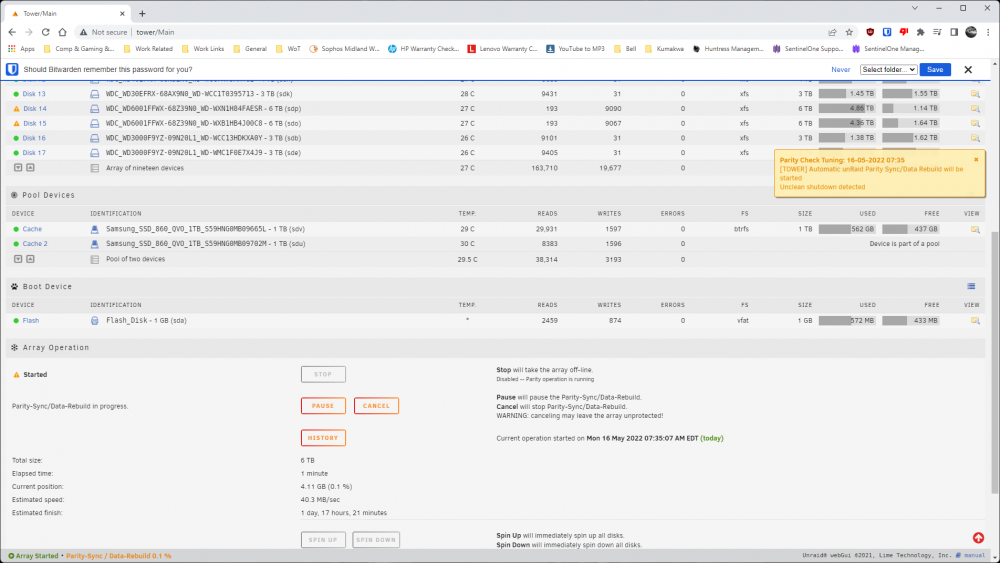Select the Tower/Main browser tab

pos(67,13)
